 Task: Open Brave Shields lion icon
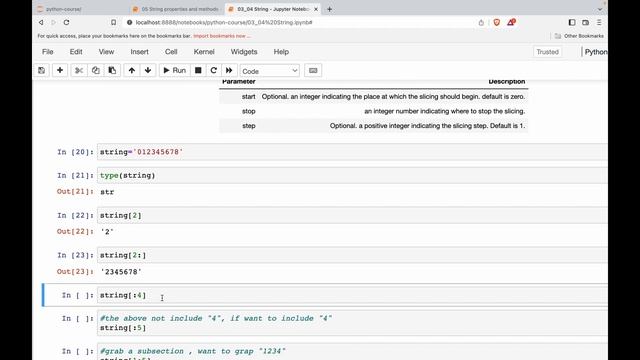tap(497, 22)
